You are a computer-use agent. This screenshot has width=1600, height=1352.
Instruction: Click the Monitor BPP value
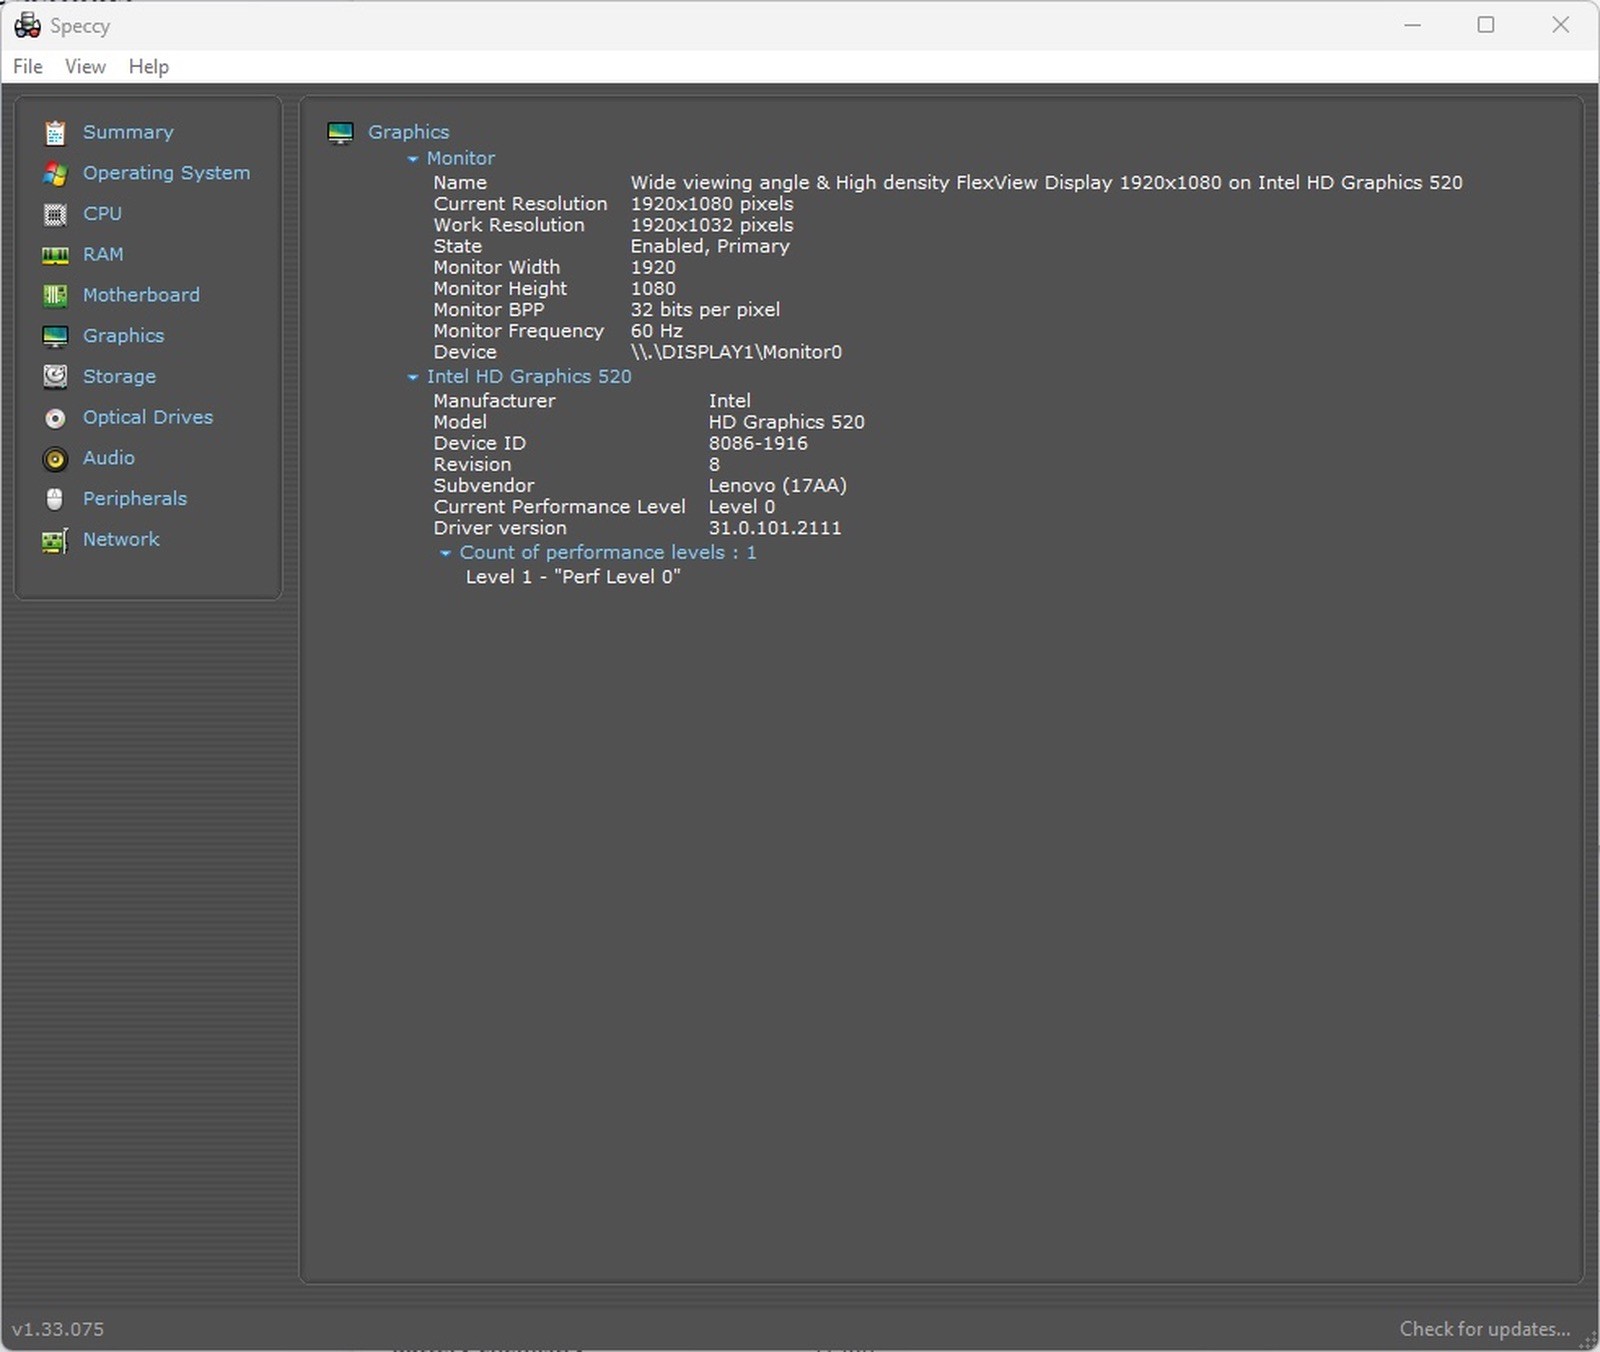pyautogui.click(x=705, y=310)
